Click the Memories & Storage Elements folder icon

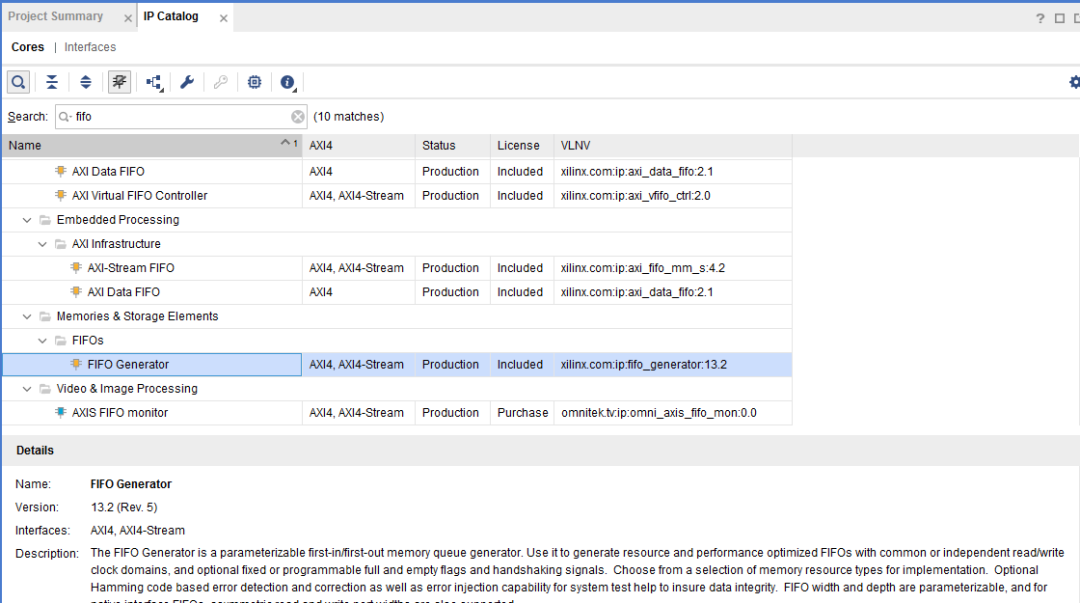point(45,316)
